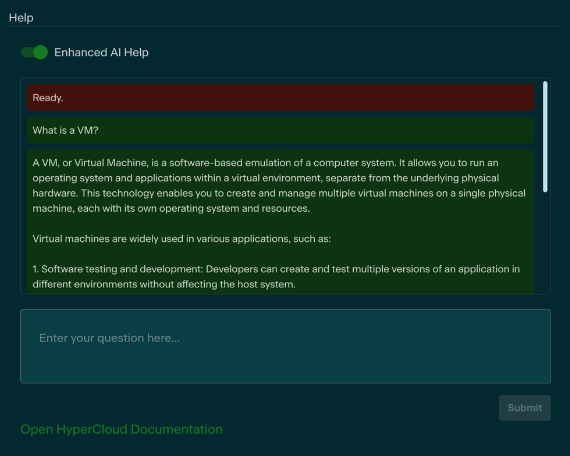Click the scrollbar track below the thumb
570x456 pixels.
point(545,242)
